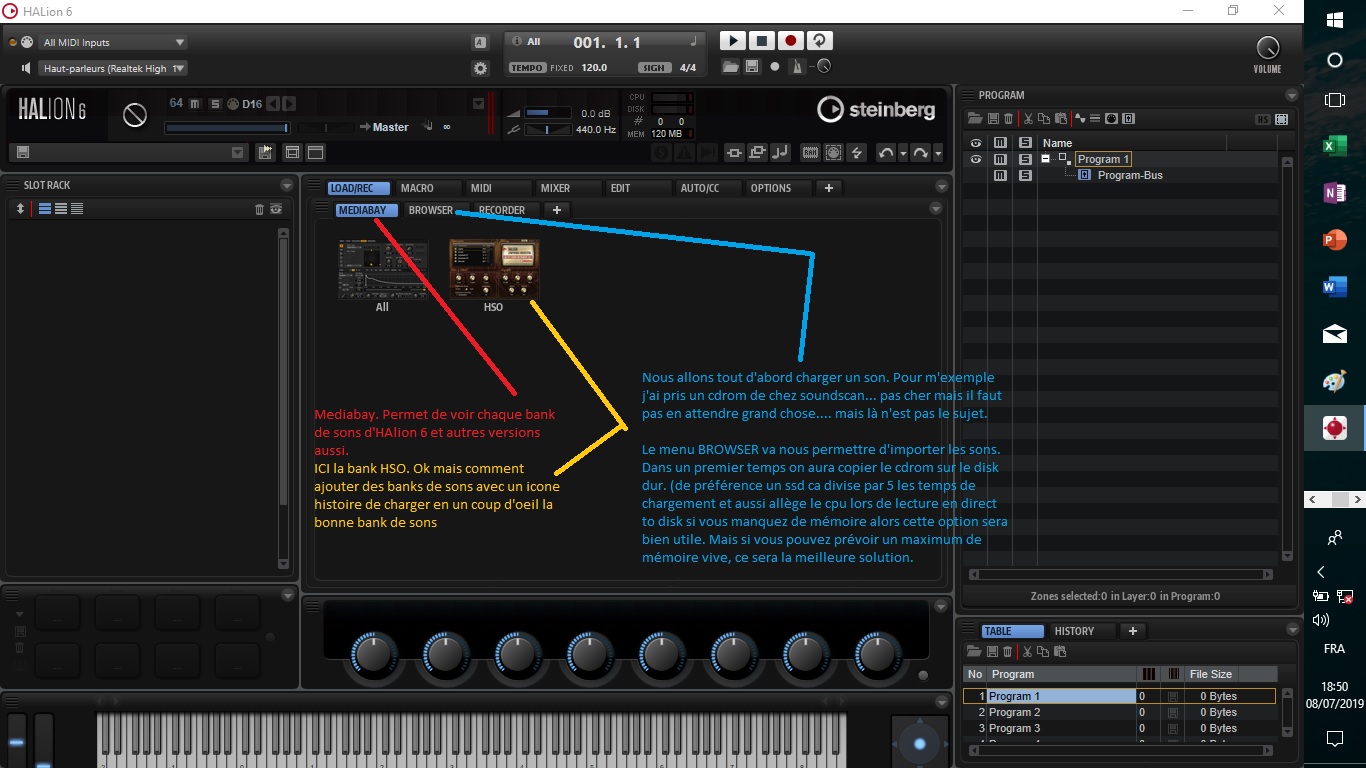This screenshot has width=1366, height=768.
Task: Open PowerPoint from the Windows taskbar
Action: pyautogui.click(x=1334, y=240)
